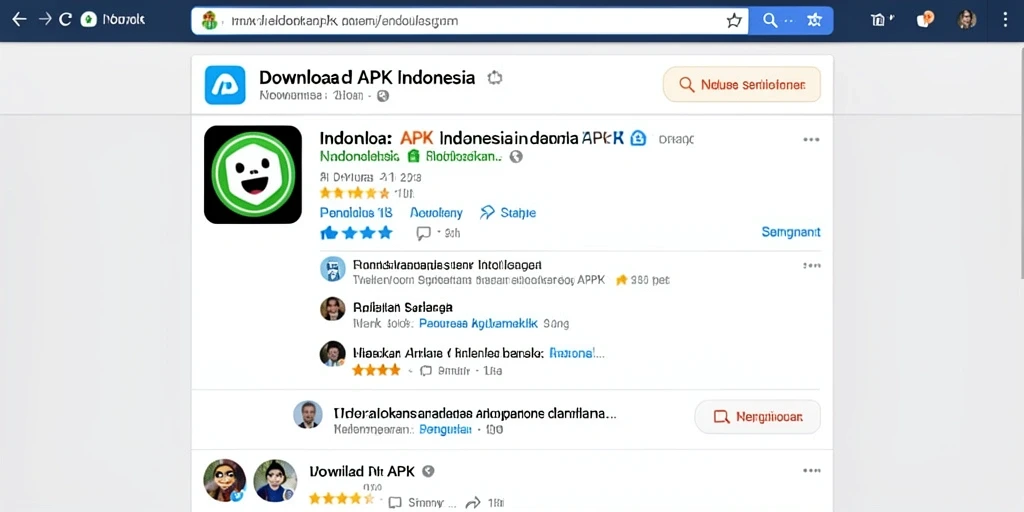This screenshot has width=1024, height=512.
Task: Click the green icon in the post subtitle line
Action: pyautogui.click(x=413, y=156)
